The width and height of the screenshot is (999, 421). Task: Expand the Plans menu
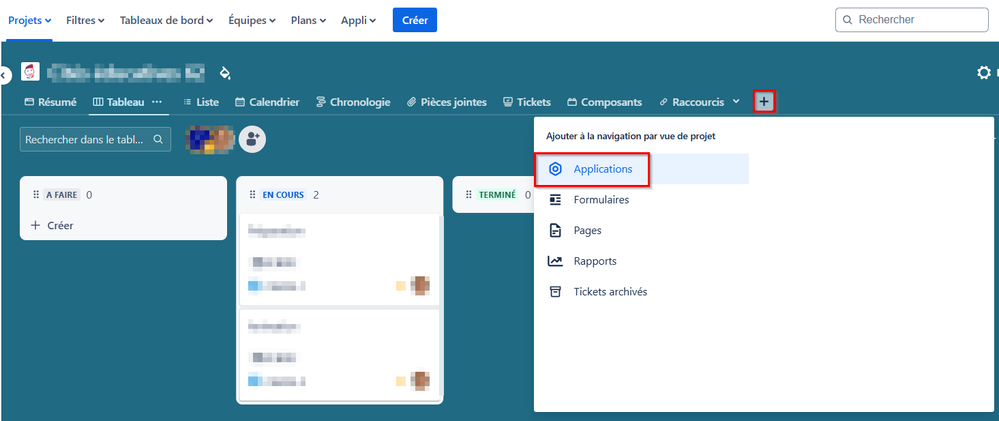click(x=308, y=20)
